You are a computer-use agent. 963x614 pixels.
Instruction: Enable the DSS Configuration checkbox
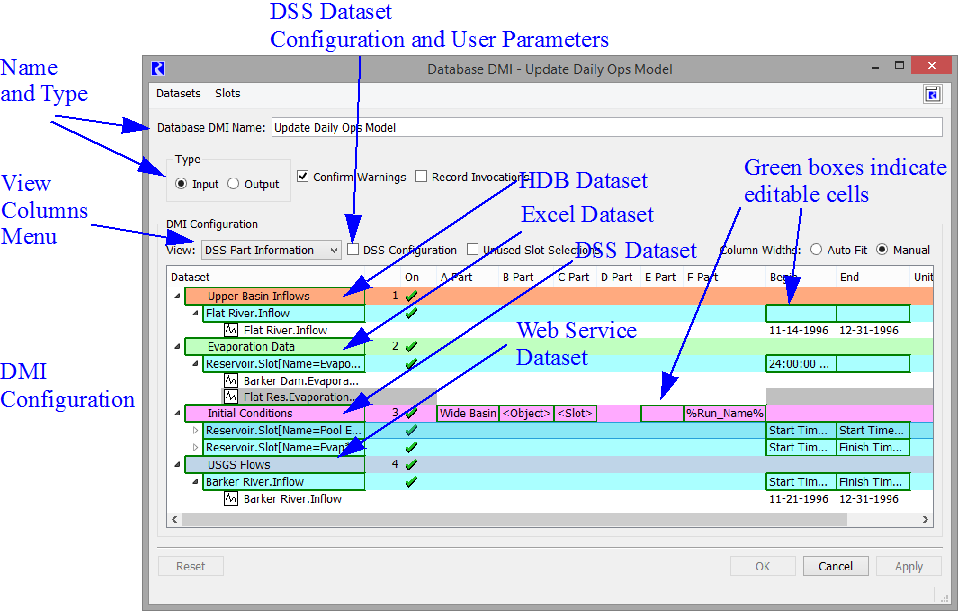point(353,250)
